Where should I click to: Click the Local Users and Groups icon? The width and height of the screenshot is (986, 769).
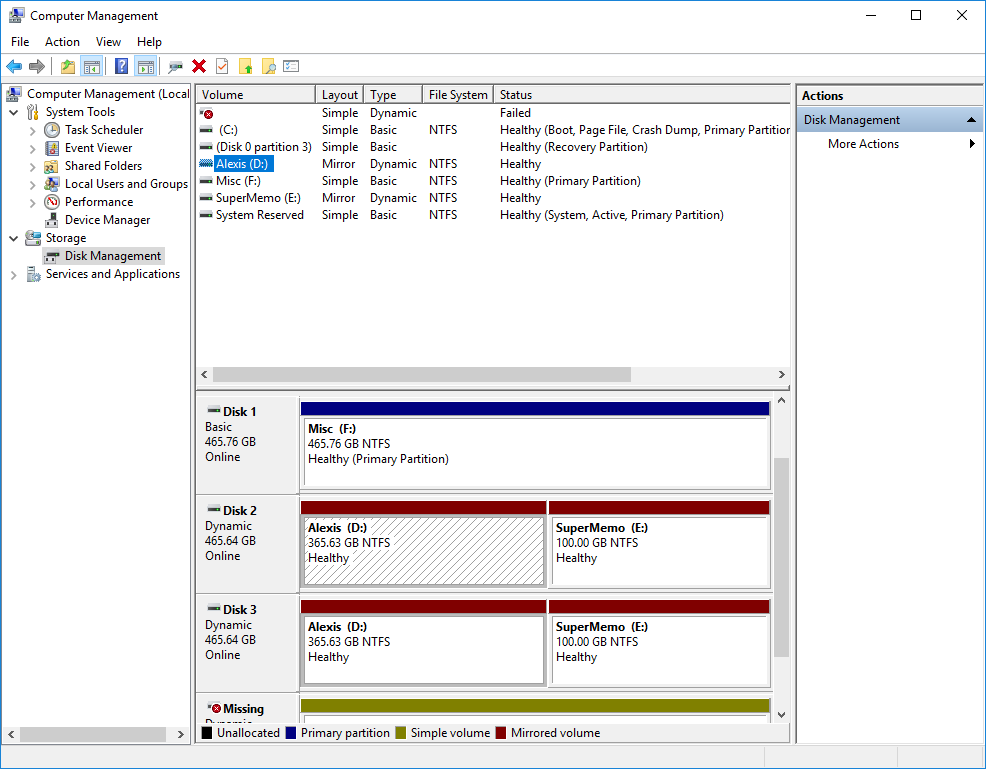[x=52, y=184]
